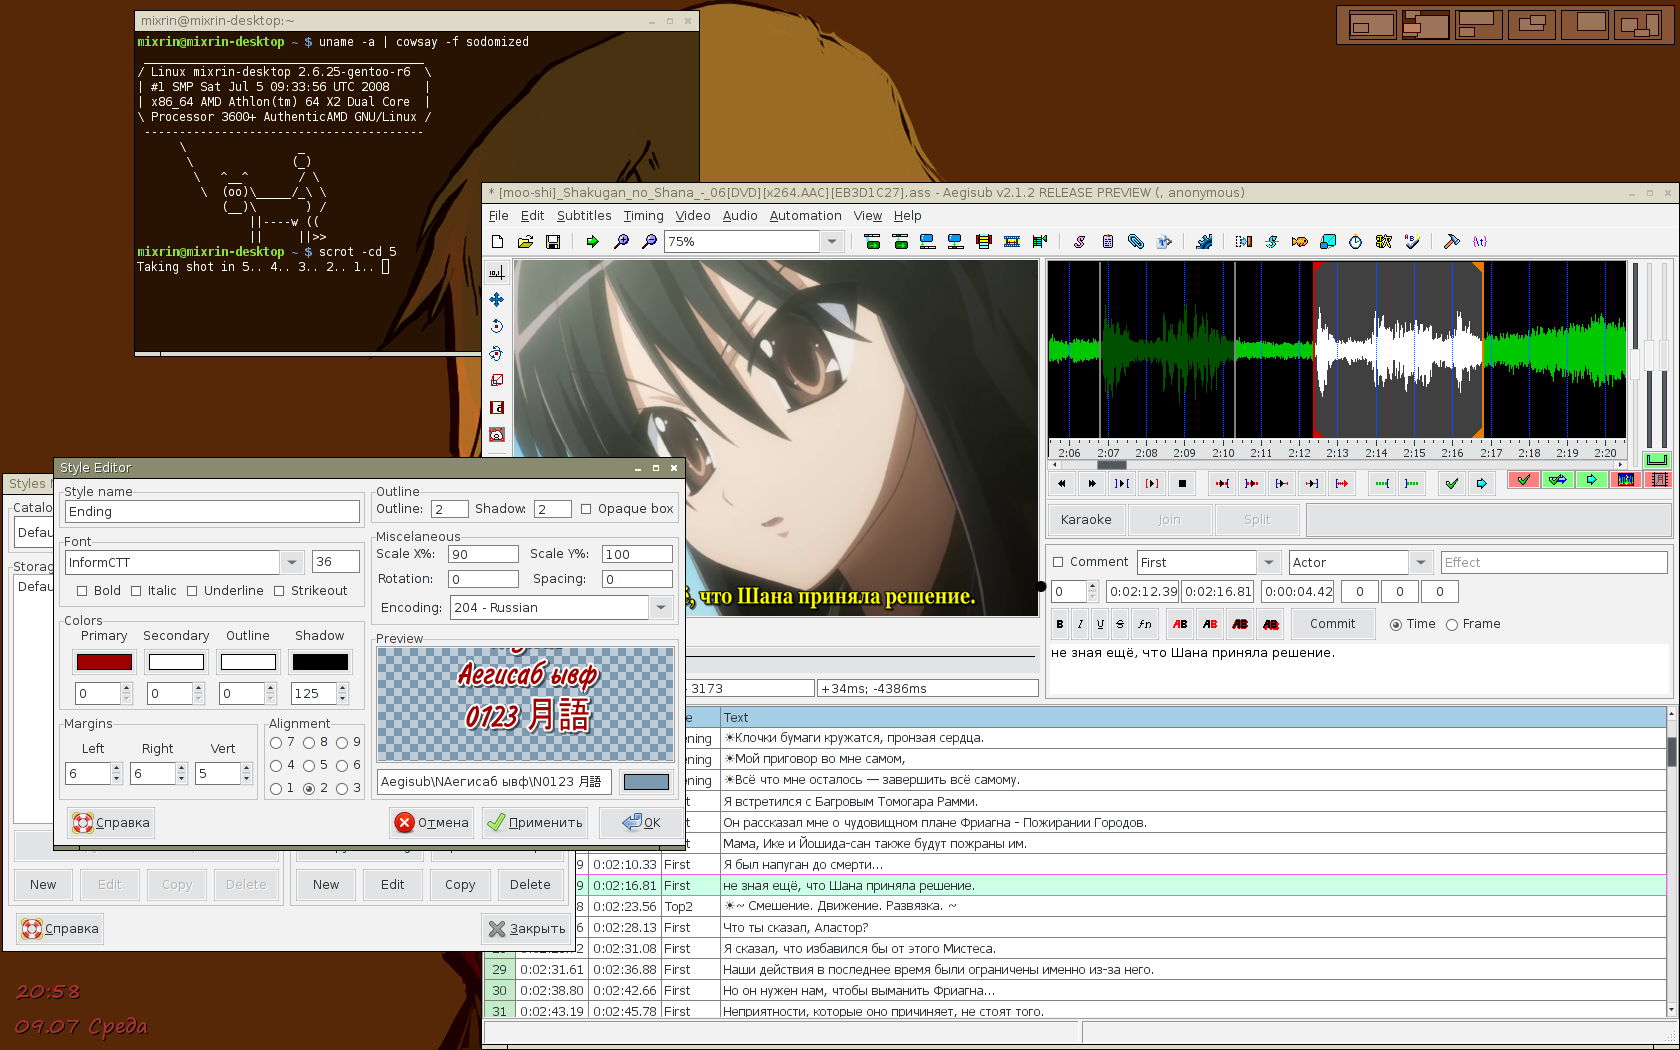Click the Karaoke button
The height and width of the screenshot is (1050, 1680).
1086,520
